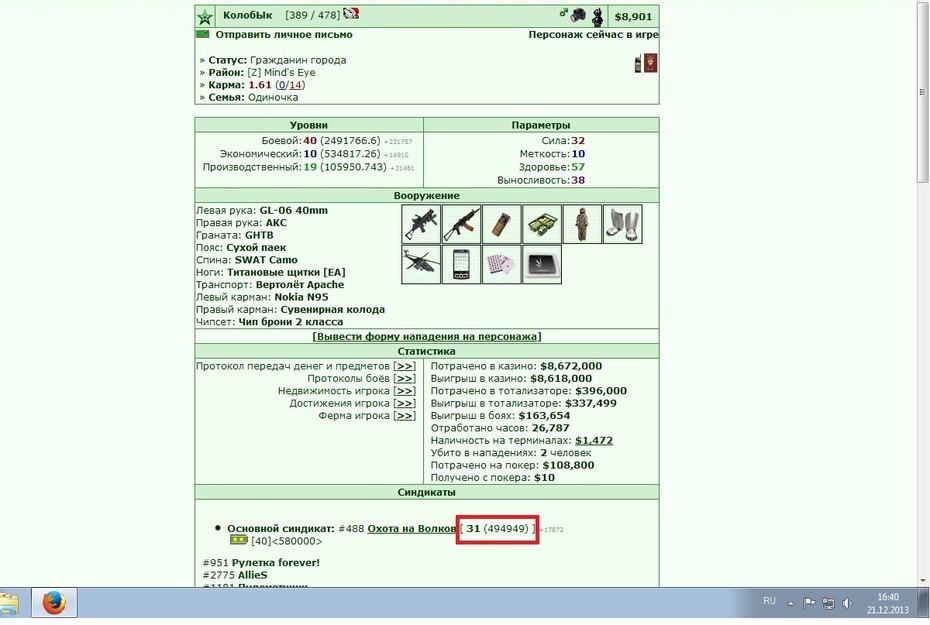Viewport: 930px width, 625px height.
Task: Open Firefox from the taskbar
Action: (x=54, y=604)
